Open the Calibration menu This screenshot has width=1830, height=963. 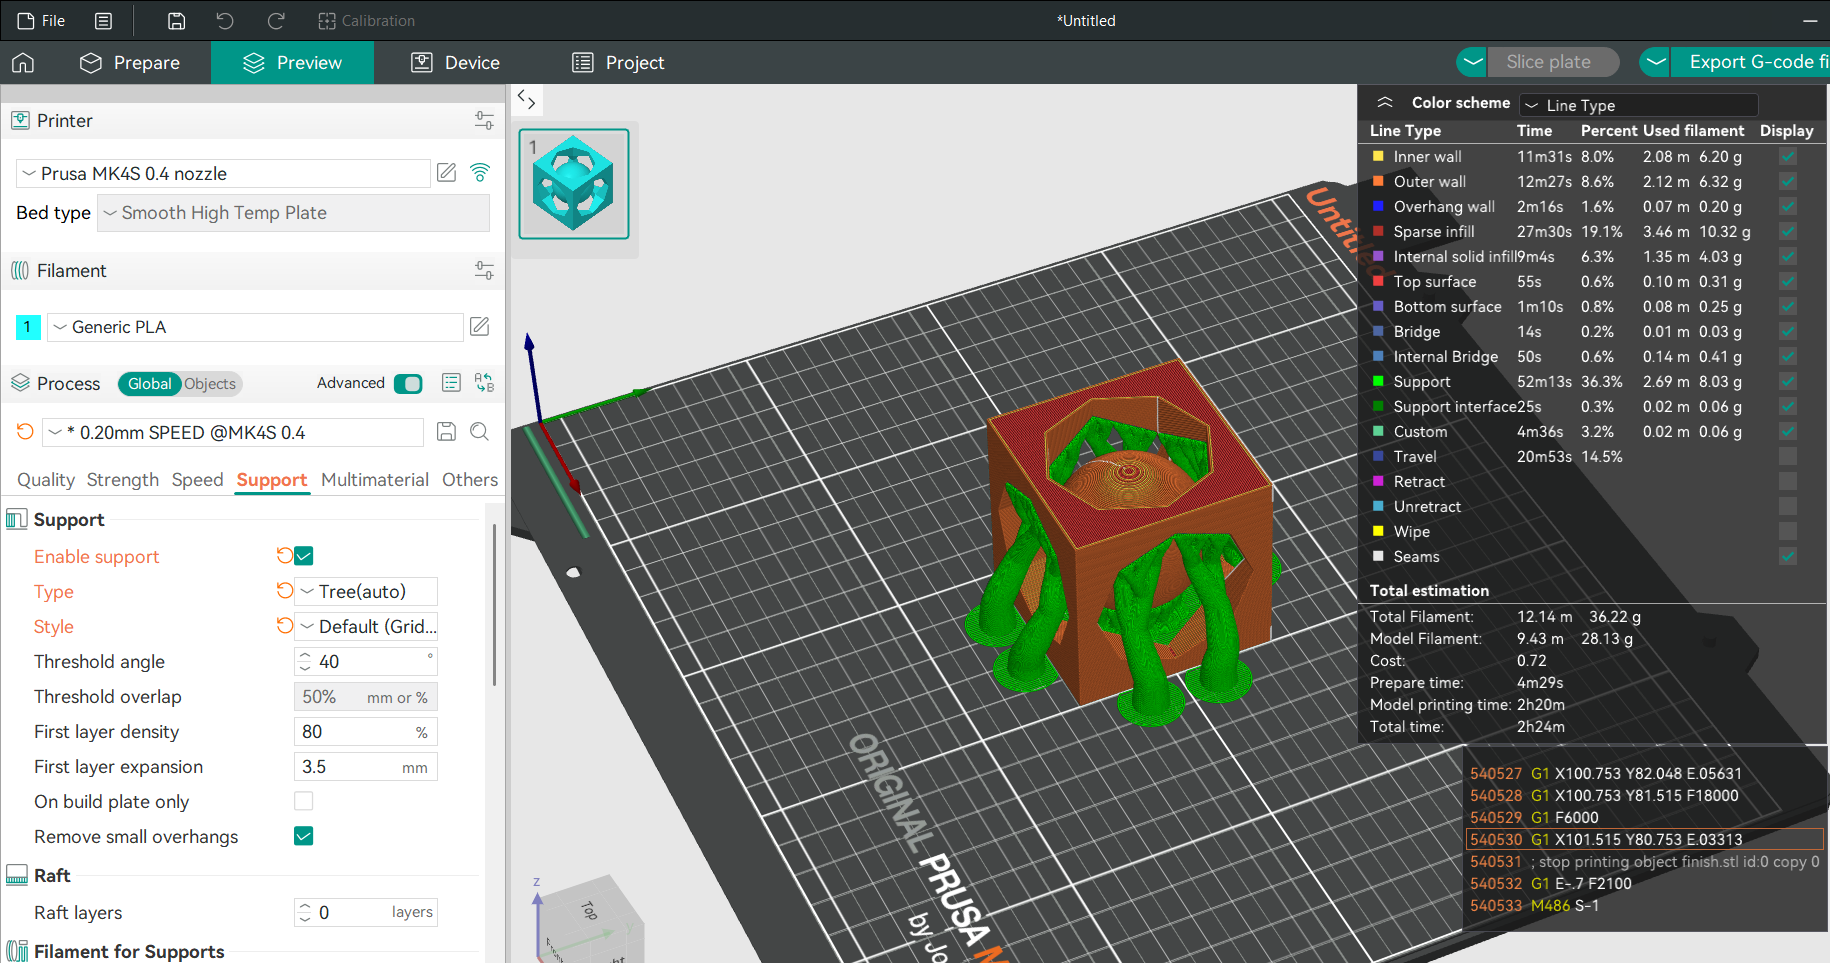pos(366,20)
